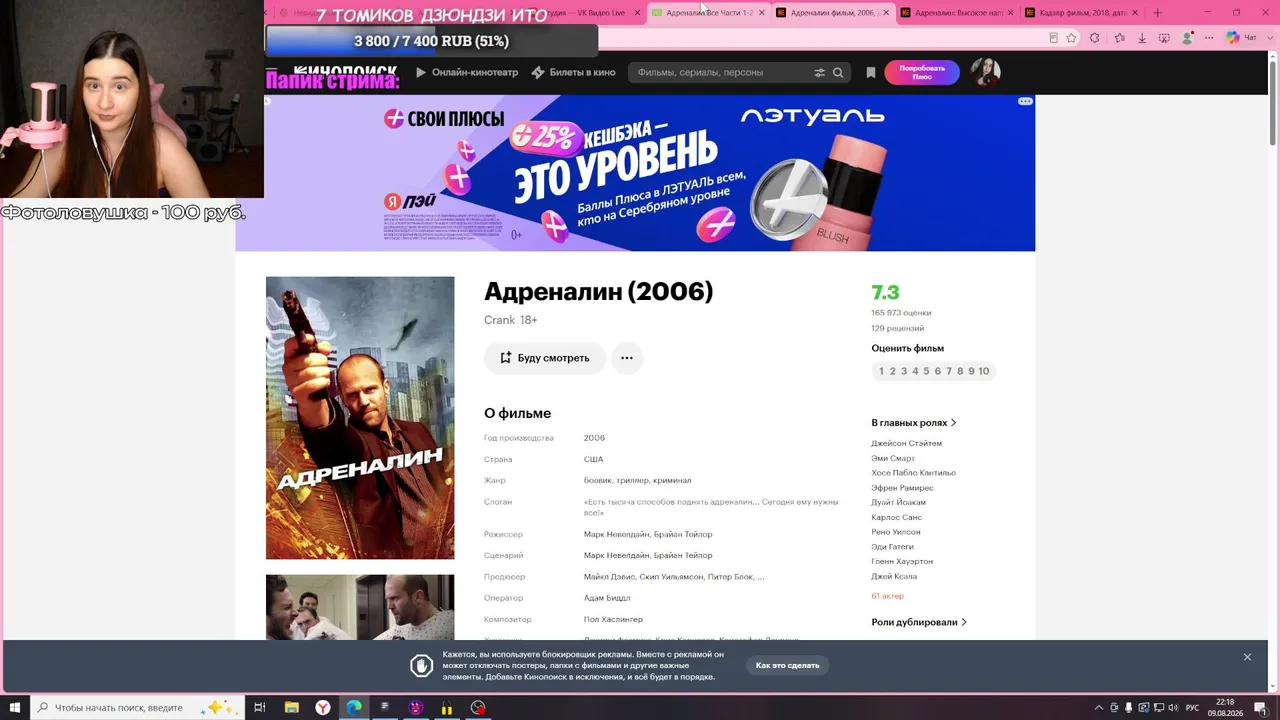Open the bookmarks ribbon icon in Kinopoisk header
This screenshot has height=720, width=1280.
pos(871,72)
